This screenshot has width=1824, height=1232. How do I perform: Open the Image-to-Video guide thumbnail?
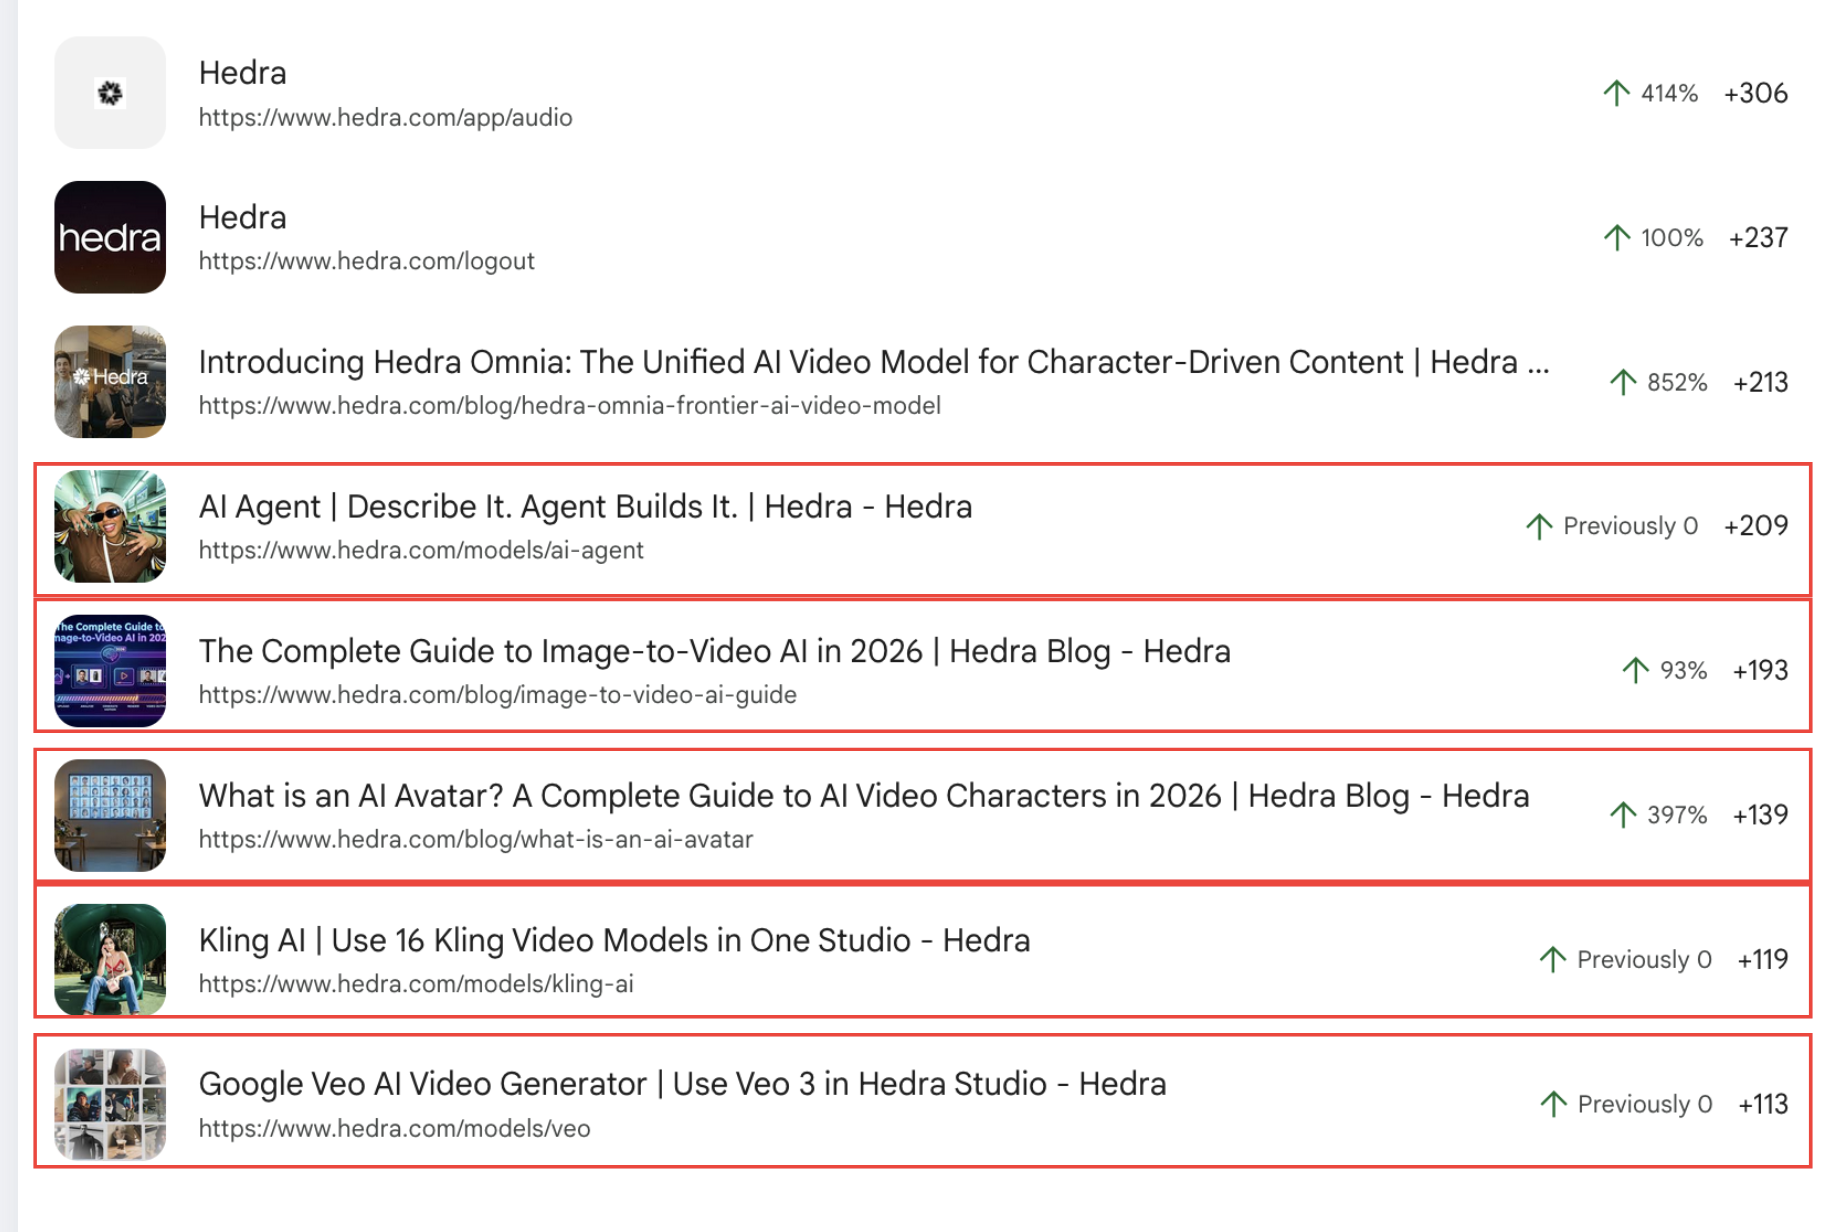[110, 670]
